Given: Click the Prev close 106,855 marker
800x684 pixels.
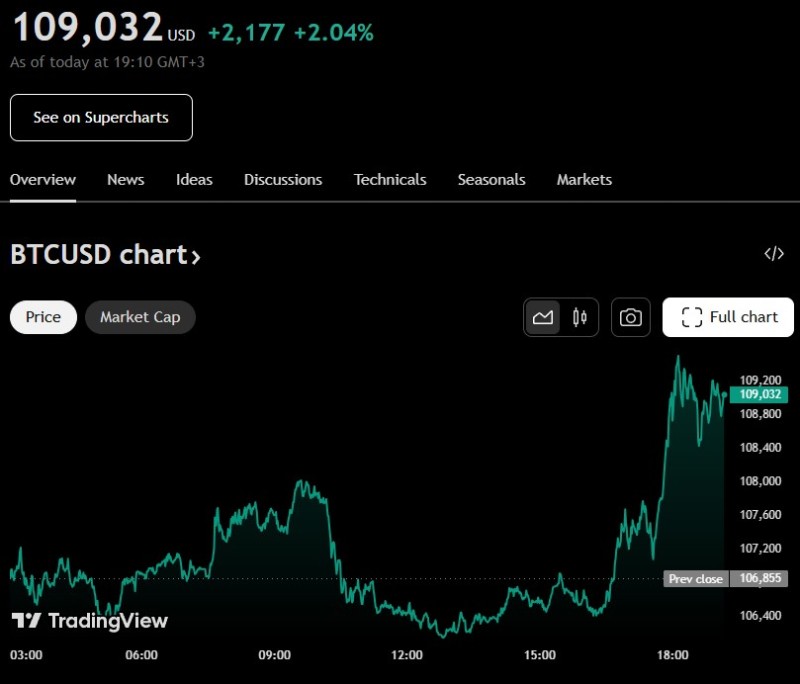Looking at the screenshot, I should (x=726, y=578).
